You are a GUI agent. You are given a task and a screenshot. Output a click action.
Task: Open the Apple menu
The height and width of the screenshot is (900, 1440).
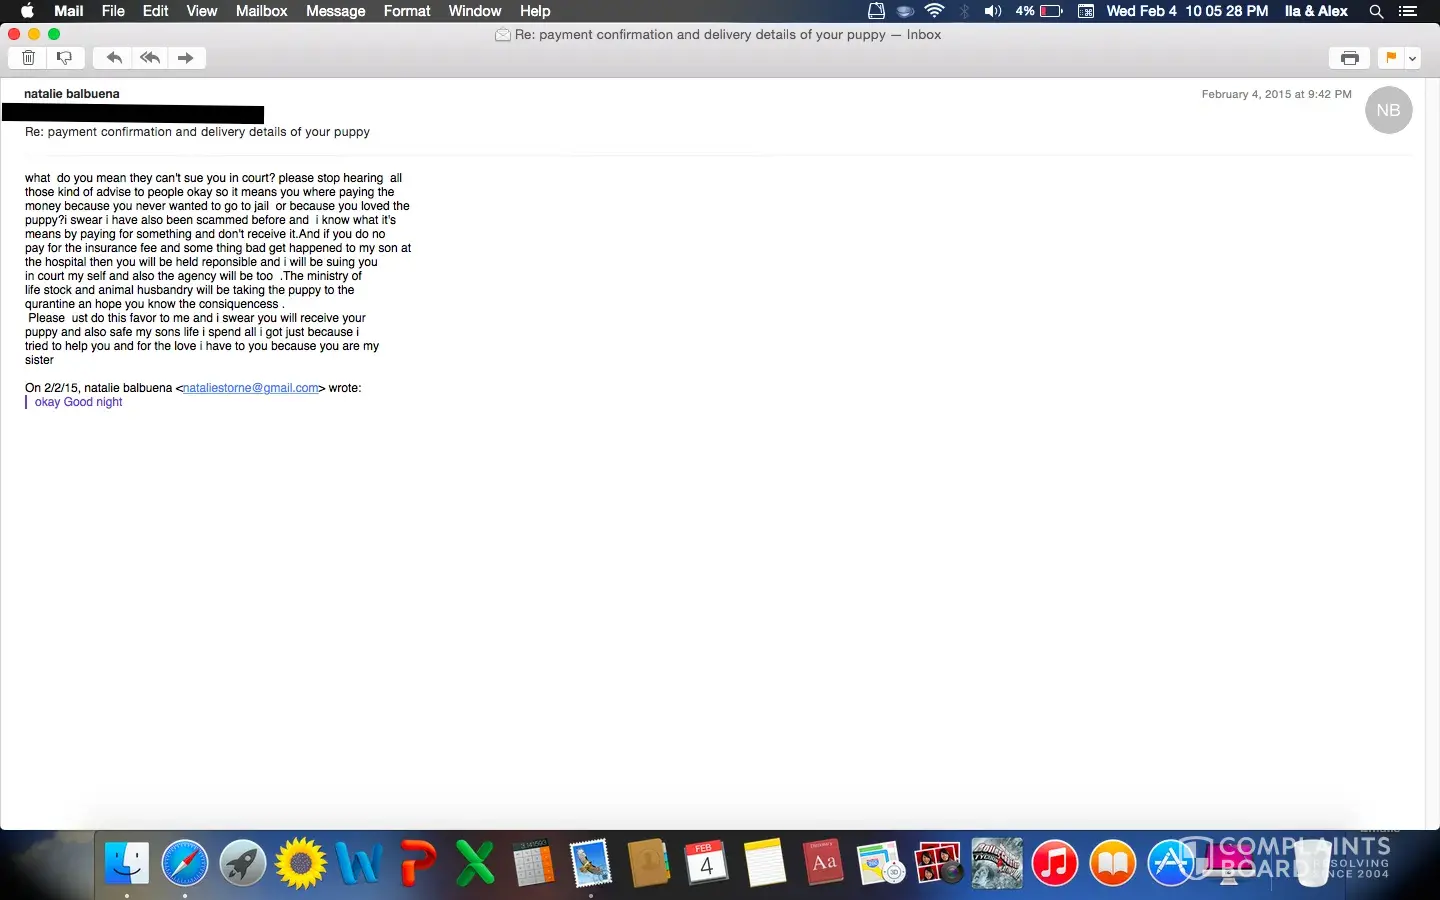tap(27, 11)
